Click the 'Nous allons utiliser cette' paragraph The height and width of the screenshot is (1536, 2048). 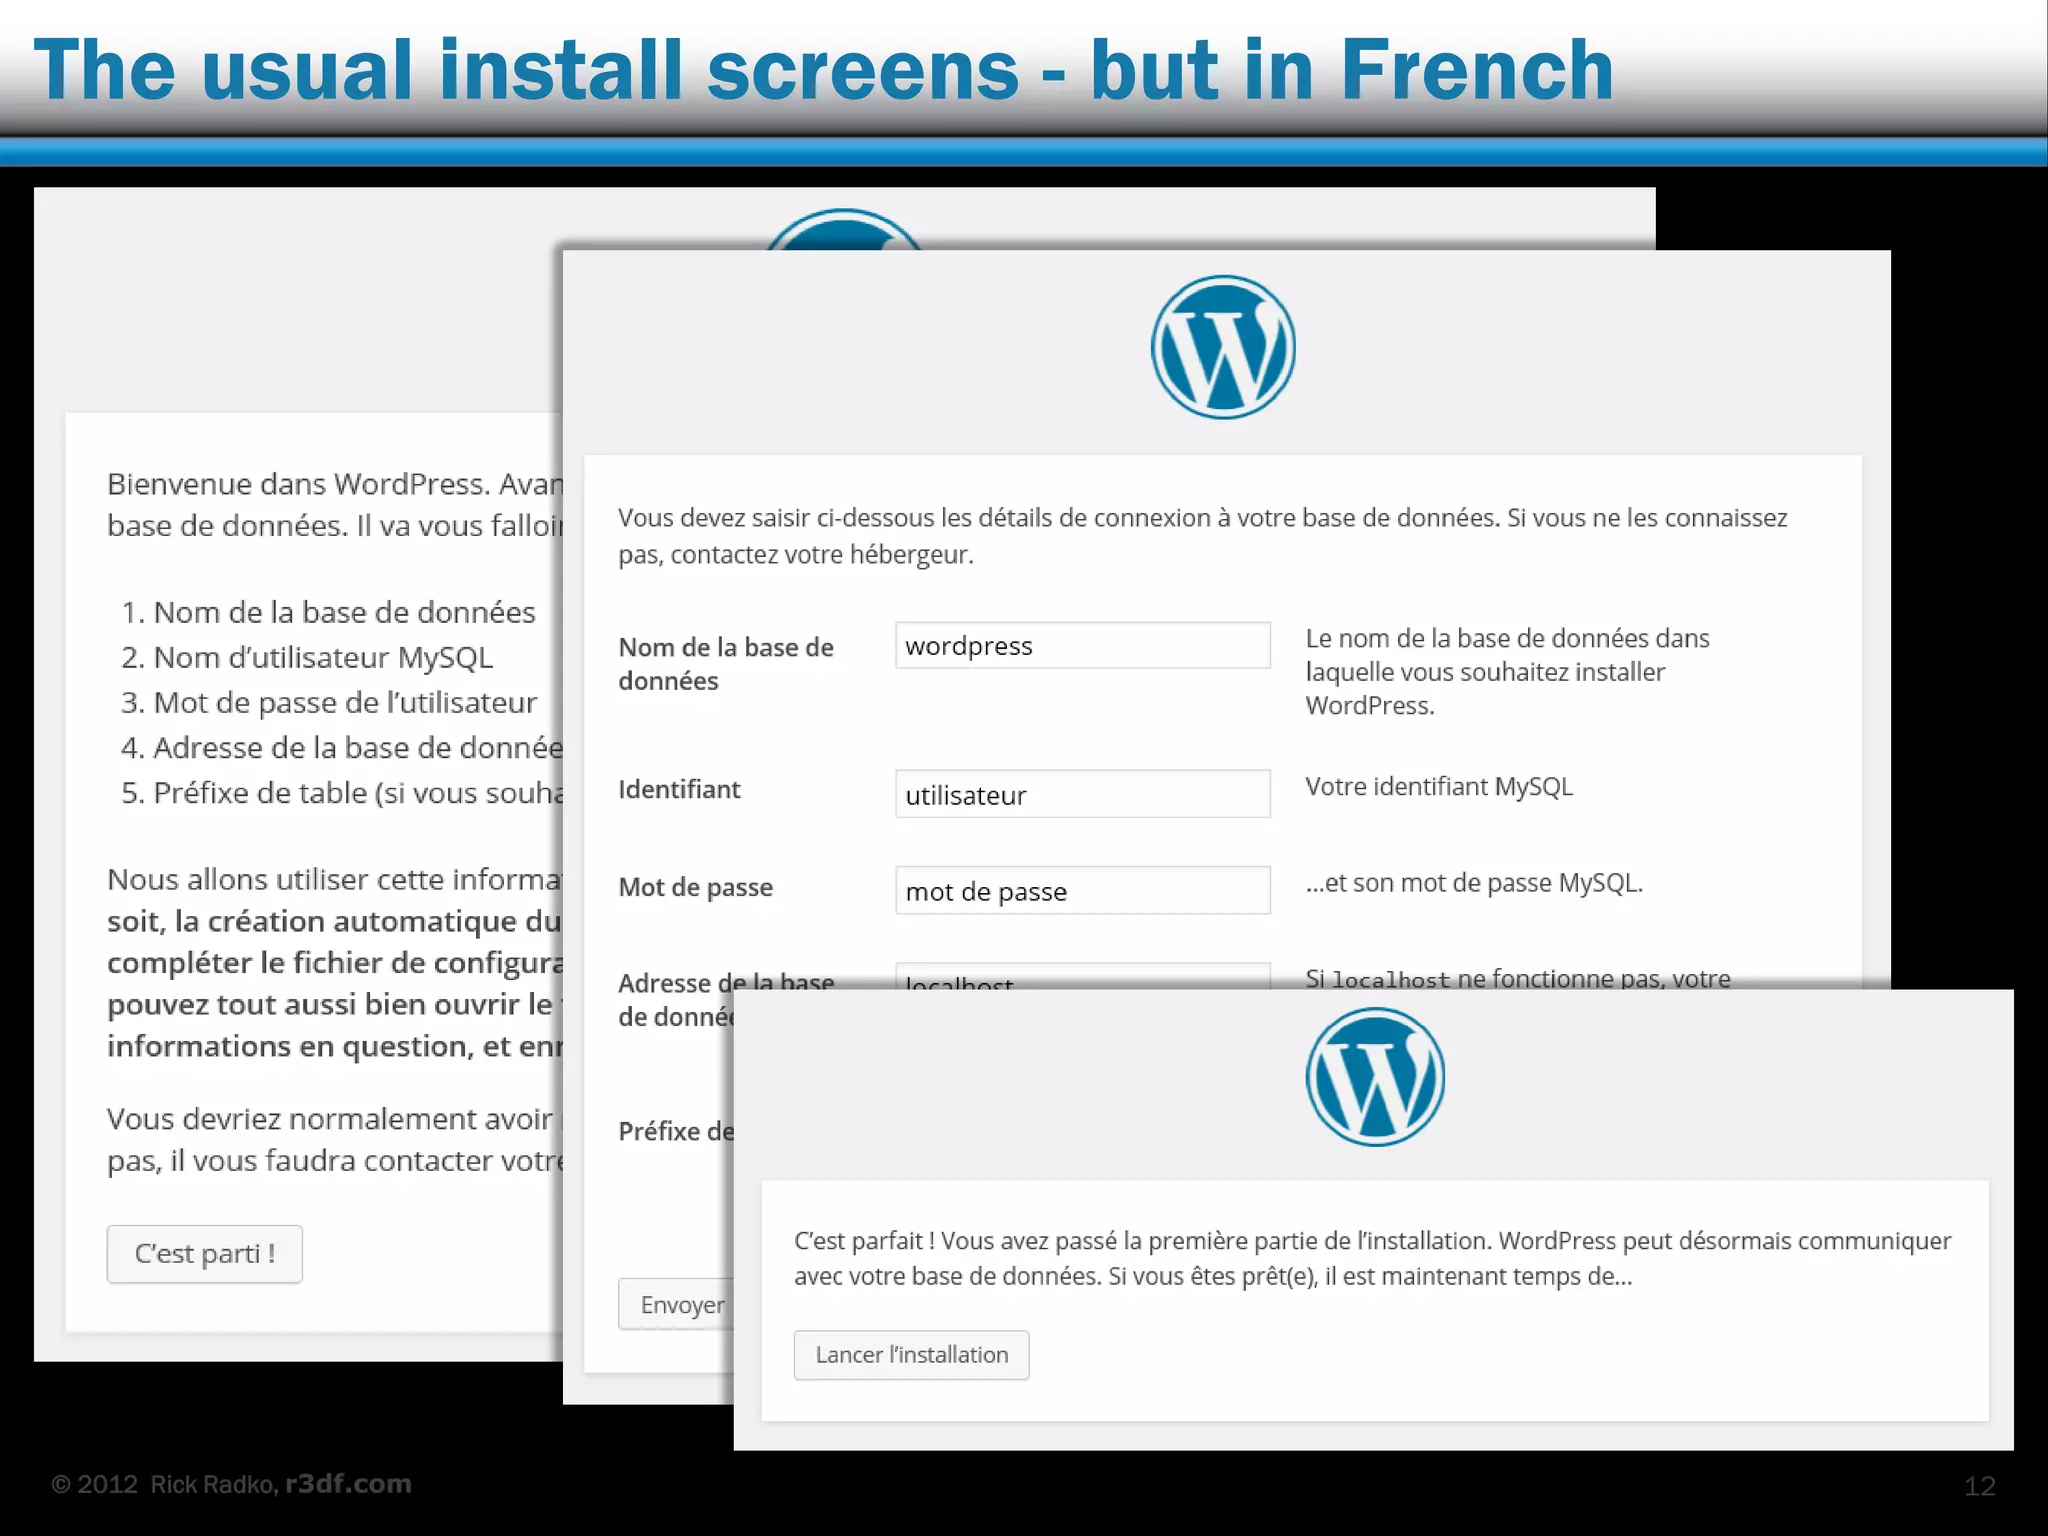335,962
